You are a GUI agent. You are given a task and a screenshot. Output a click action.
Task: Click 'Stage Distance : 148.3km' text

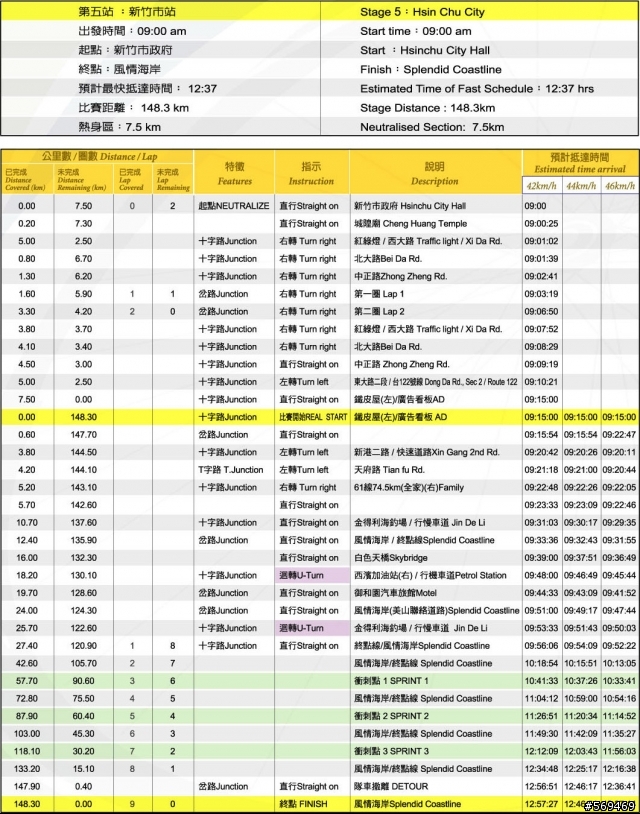tap(427, 108)
